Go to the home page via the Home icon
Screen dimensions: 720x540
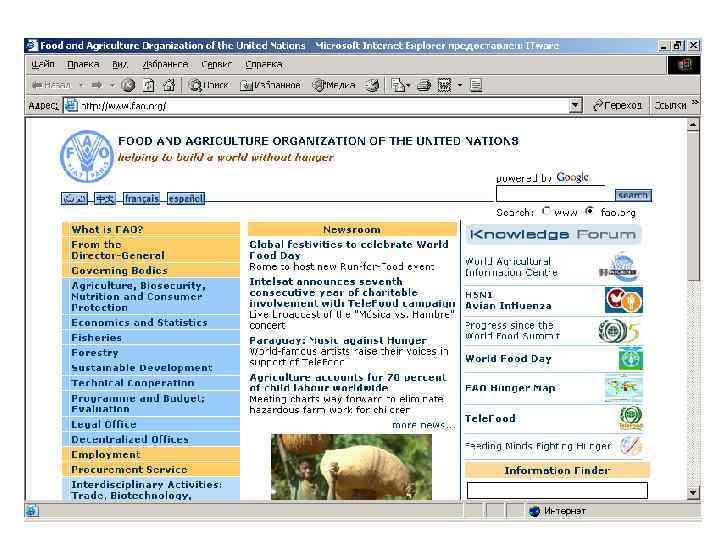pos(169,85)
